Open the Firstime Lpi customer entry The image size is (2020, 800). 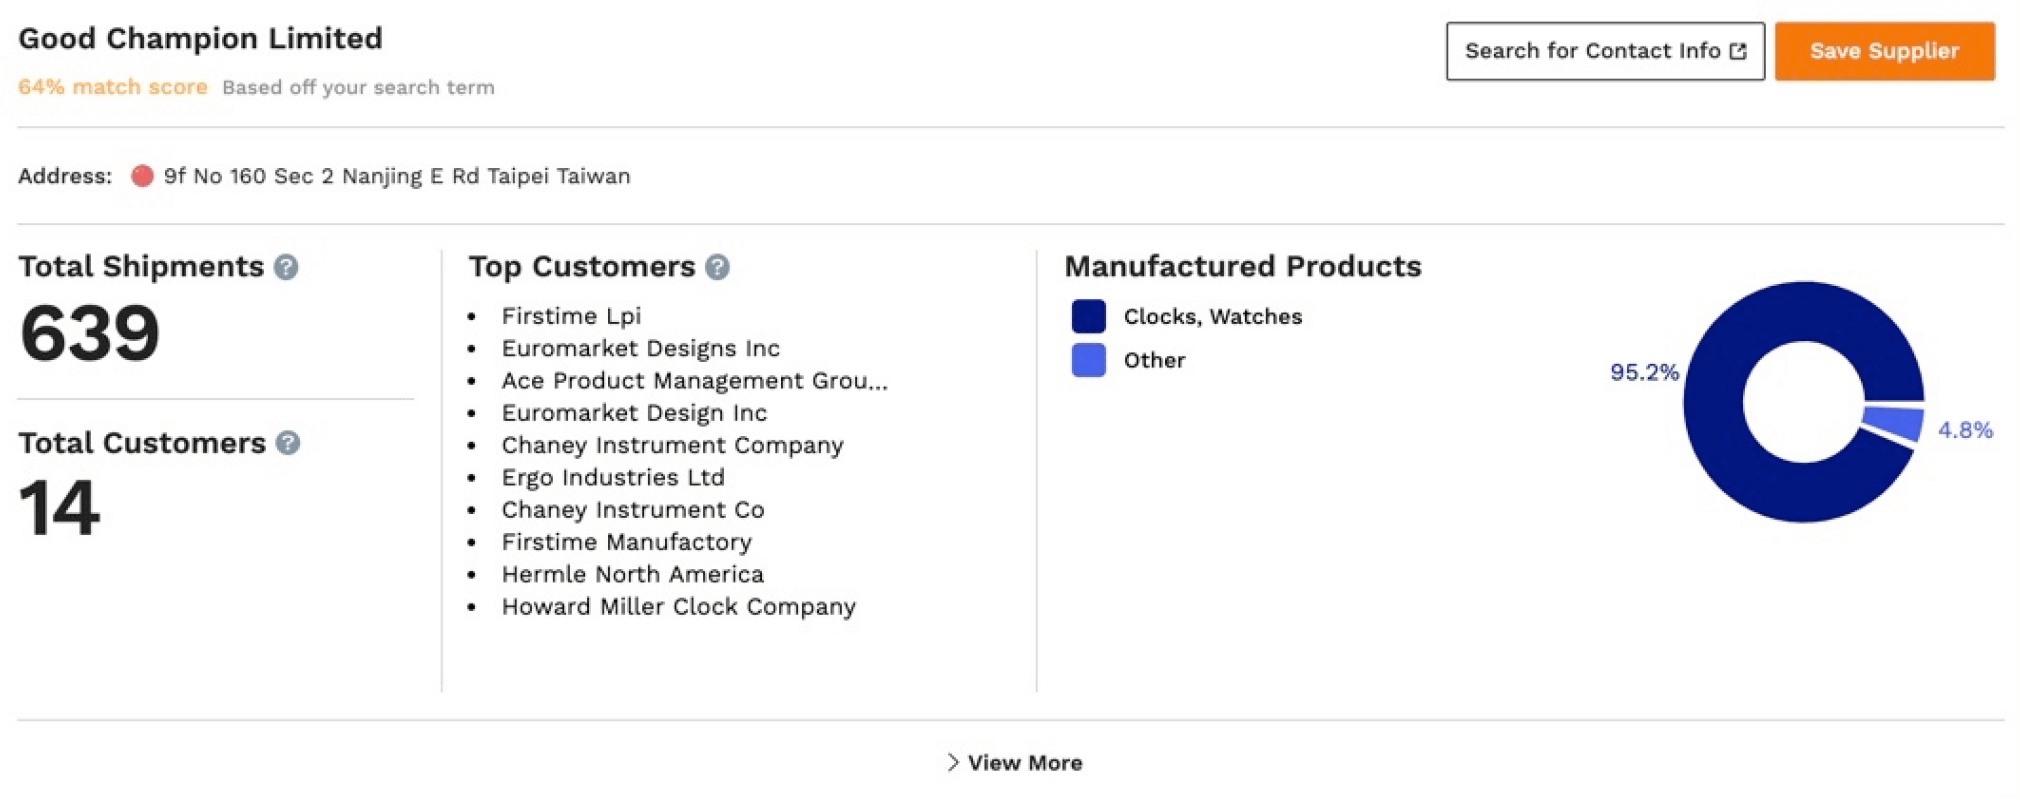571,316
